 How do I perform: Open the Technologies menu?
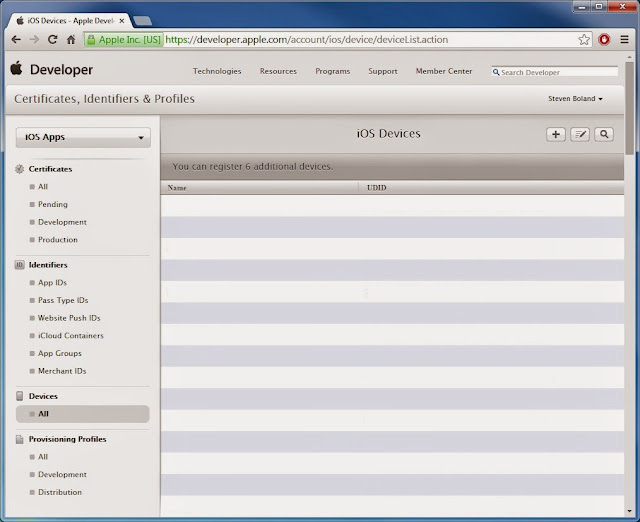pyautogui.click(x=217, y=71)
